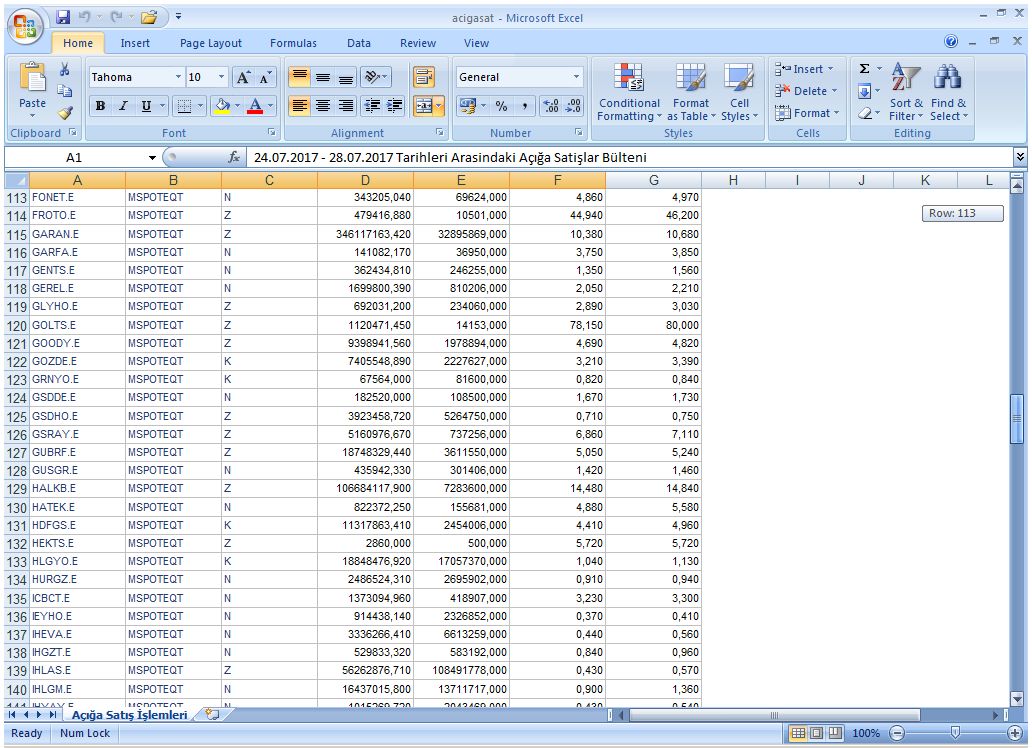Apply the red font color
This screenshot has height=748, width=1032.
[x=255, y=105]
